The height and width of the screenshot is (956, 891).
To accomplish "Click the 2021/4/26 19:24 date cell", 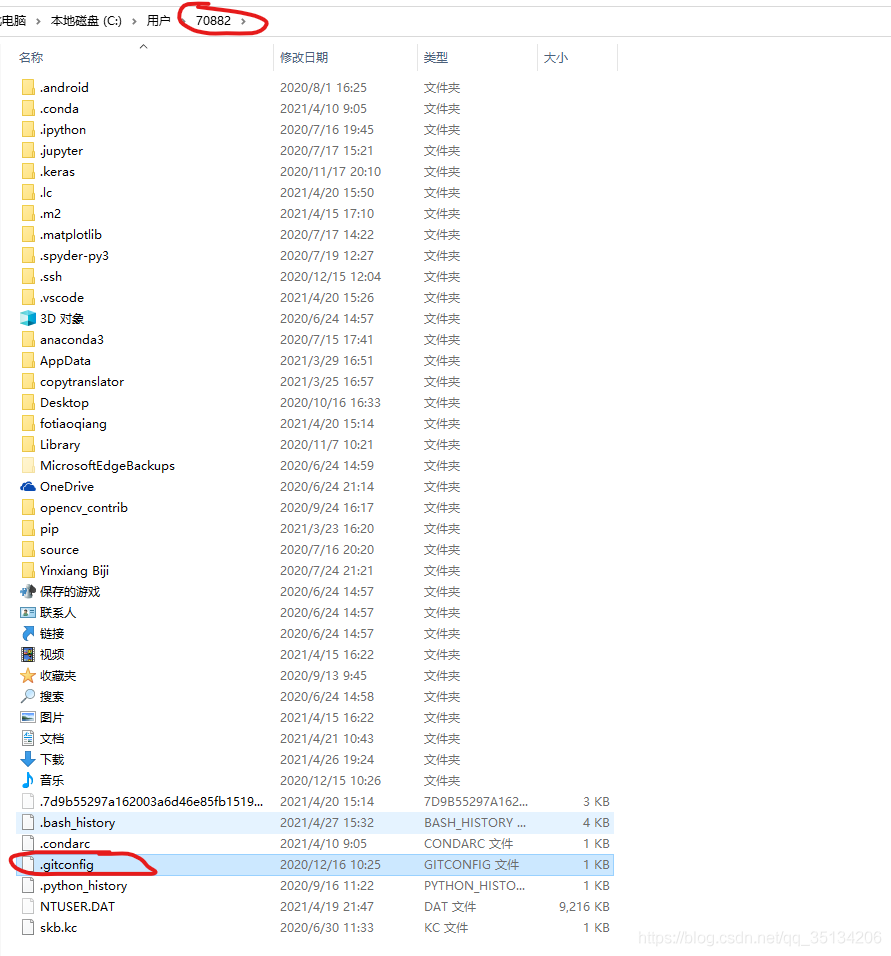I will point(327,760).
